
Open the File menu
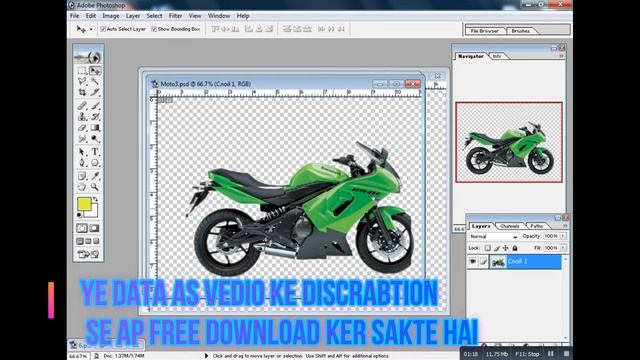click(x=75, y=16)
